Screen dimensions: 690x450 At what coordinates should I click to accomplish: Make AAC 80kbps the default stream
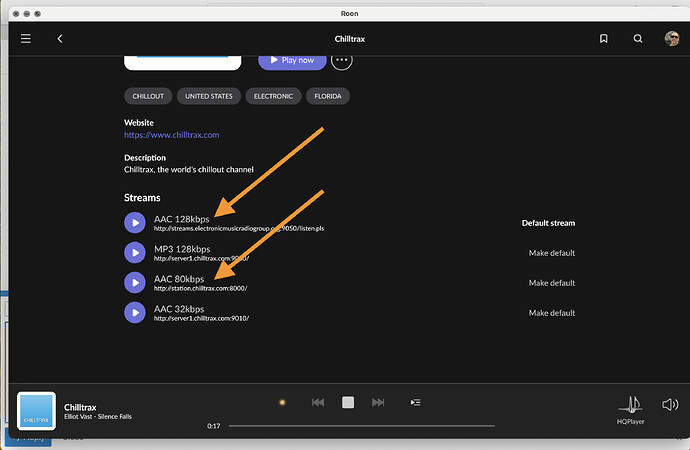pos(552,283)
